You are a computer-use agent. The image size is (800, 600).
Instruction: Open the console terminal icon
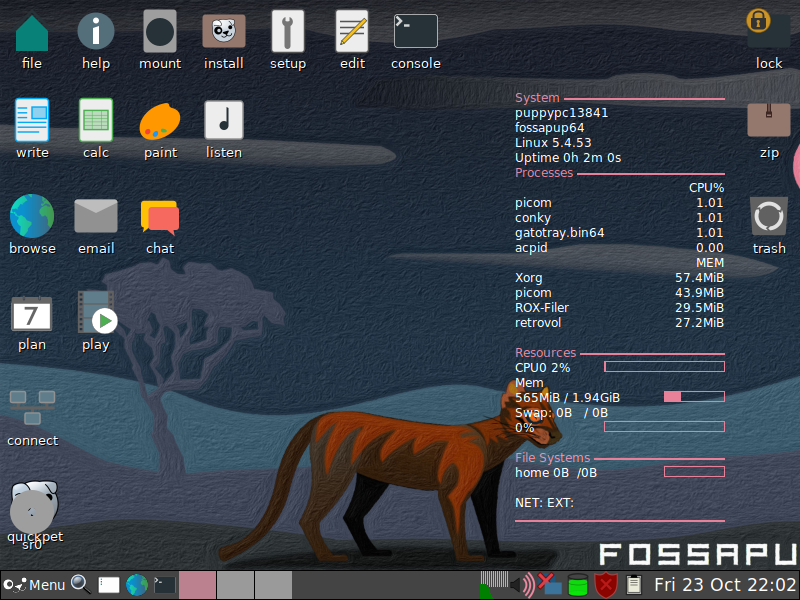(x=415, y=31)
